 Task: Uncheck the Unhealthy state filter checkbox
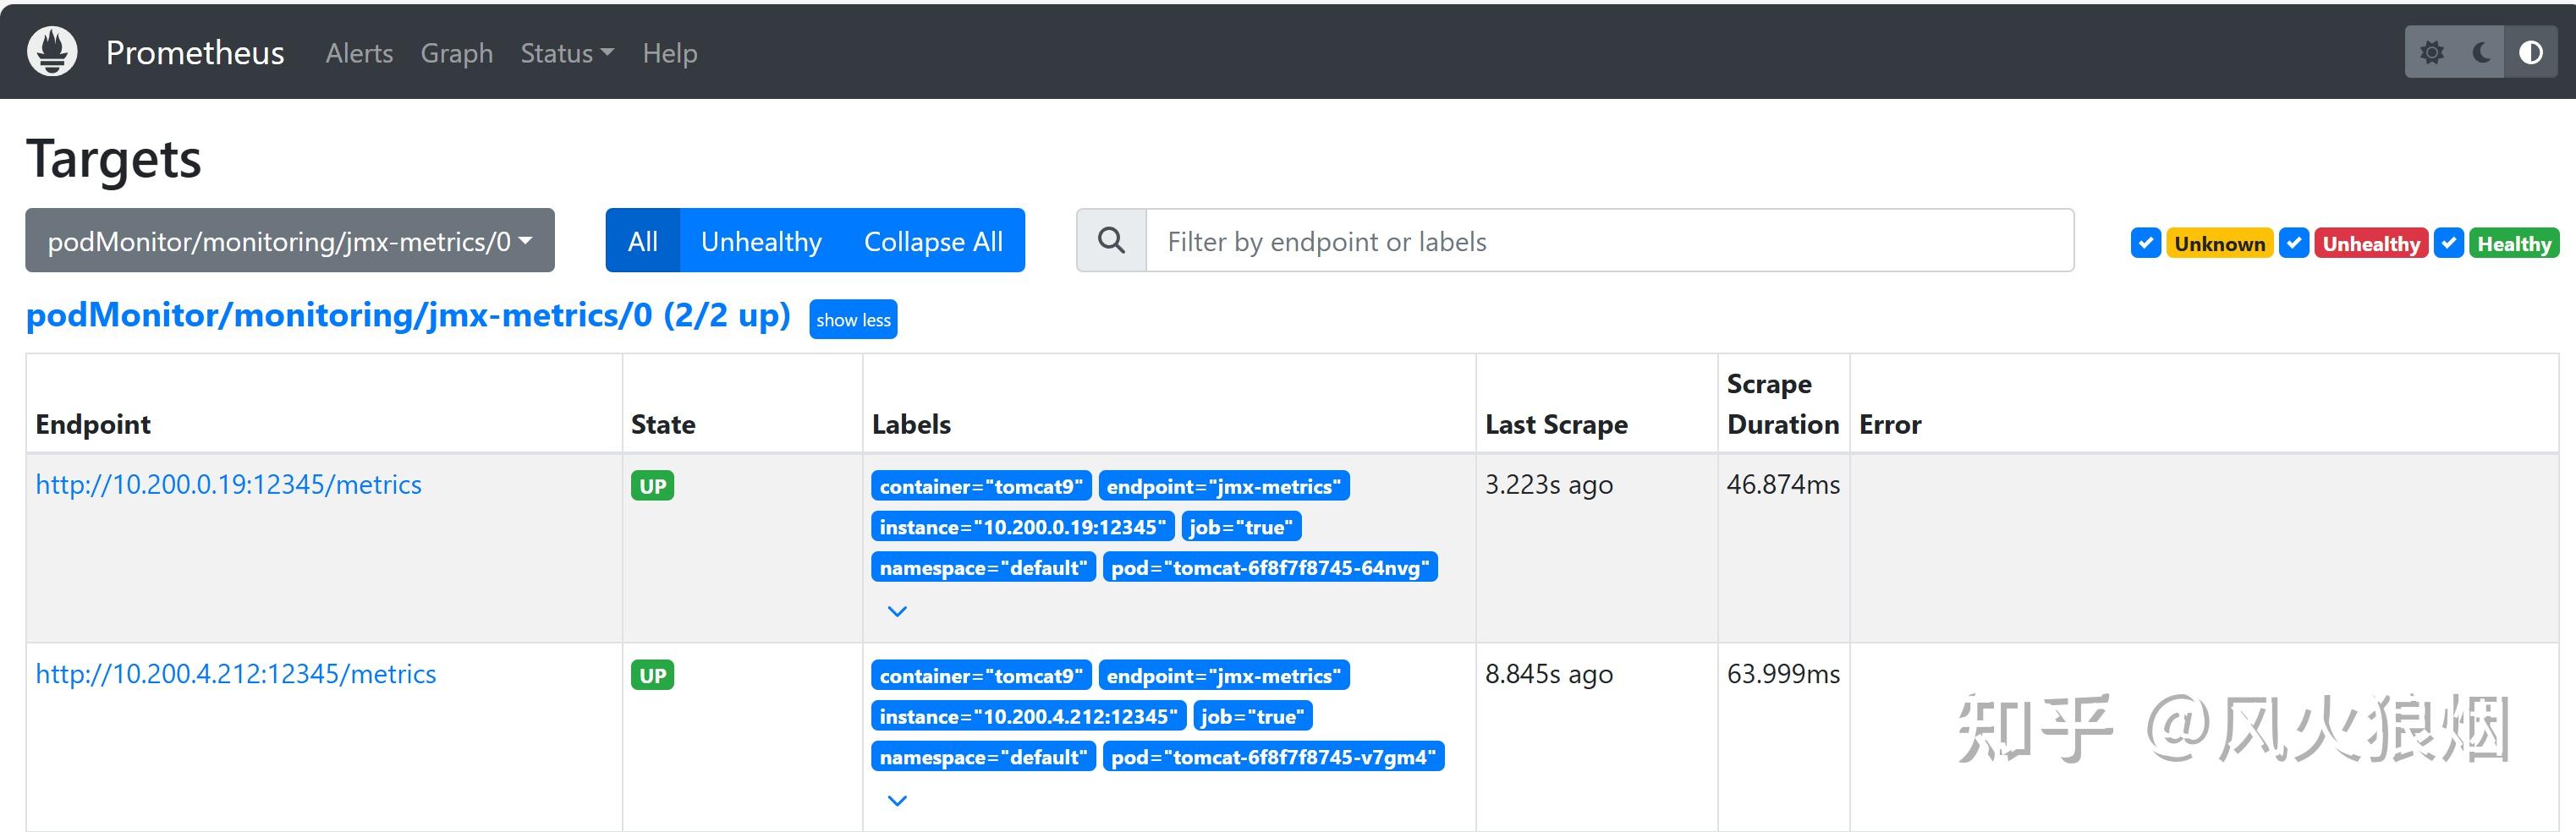pos(2294,243)
